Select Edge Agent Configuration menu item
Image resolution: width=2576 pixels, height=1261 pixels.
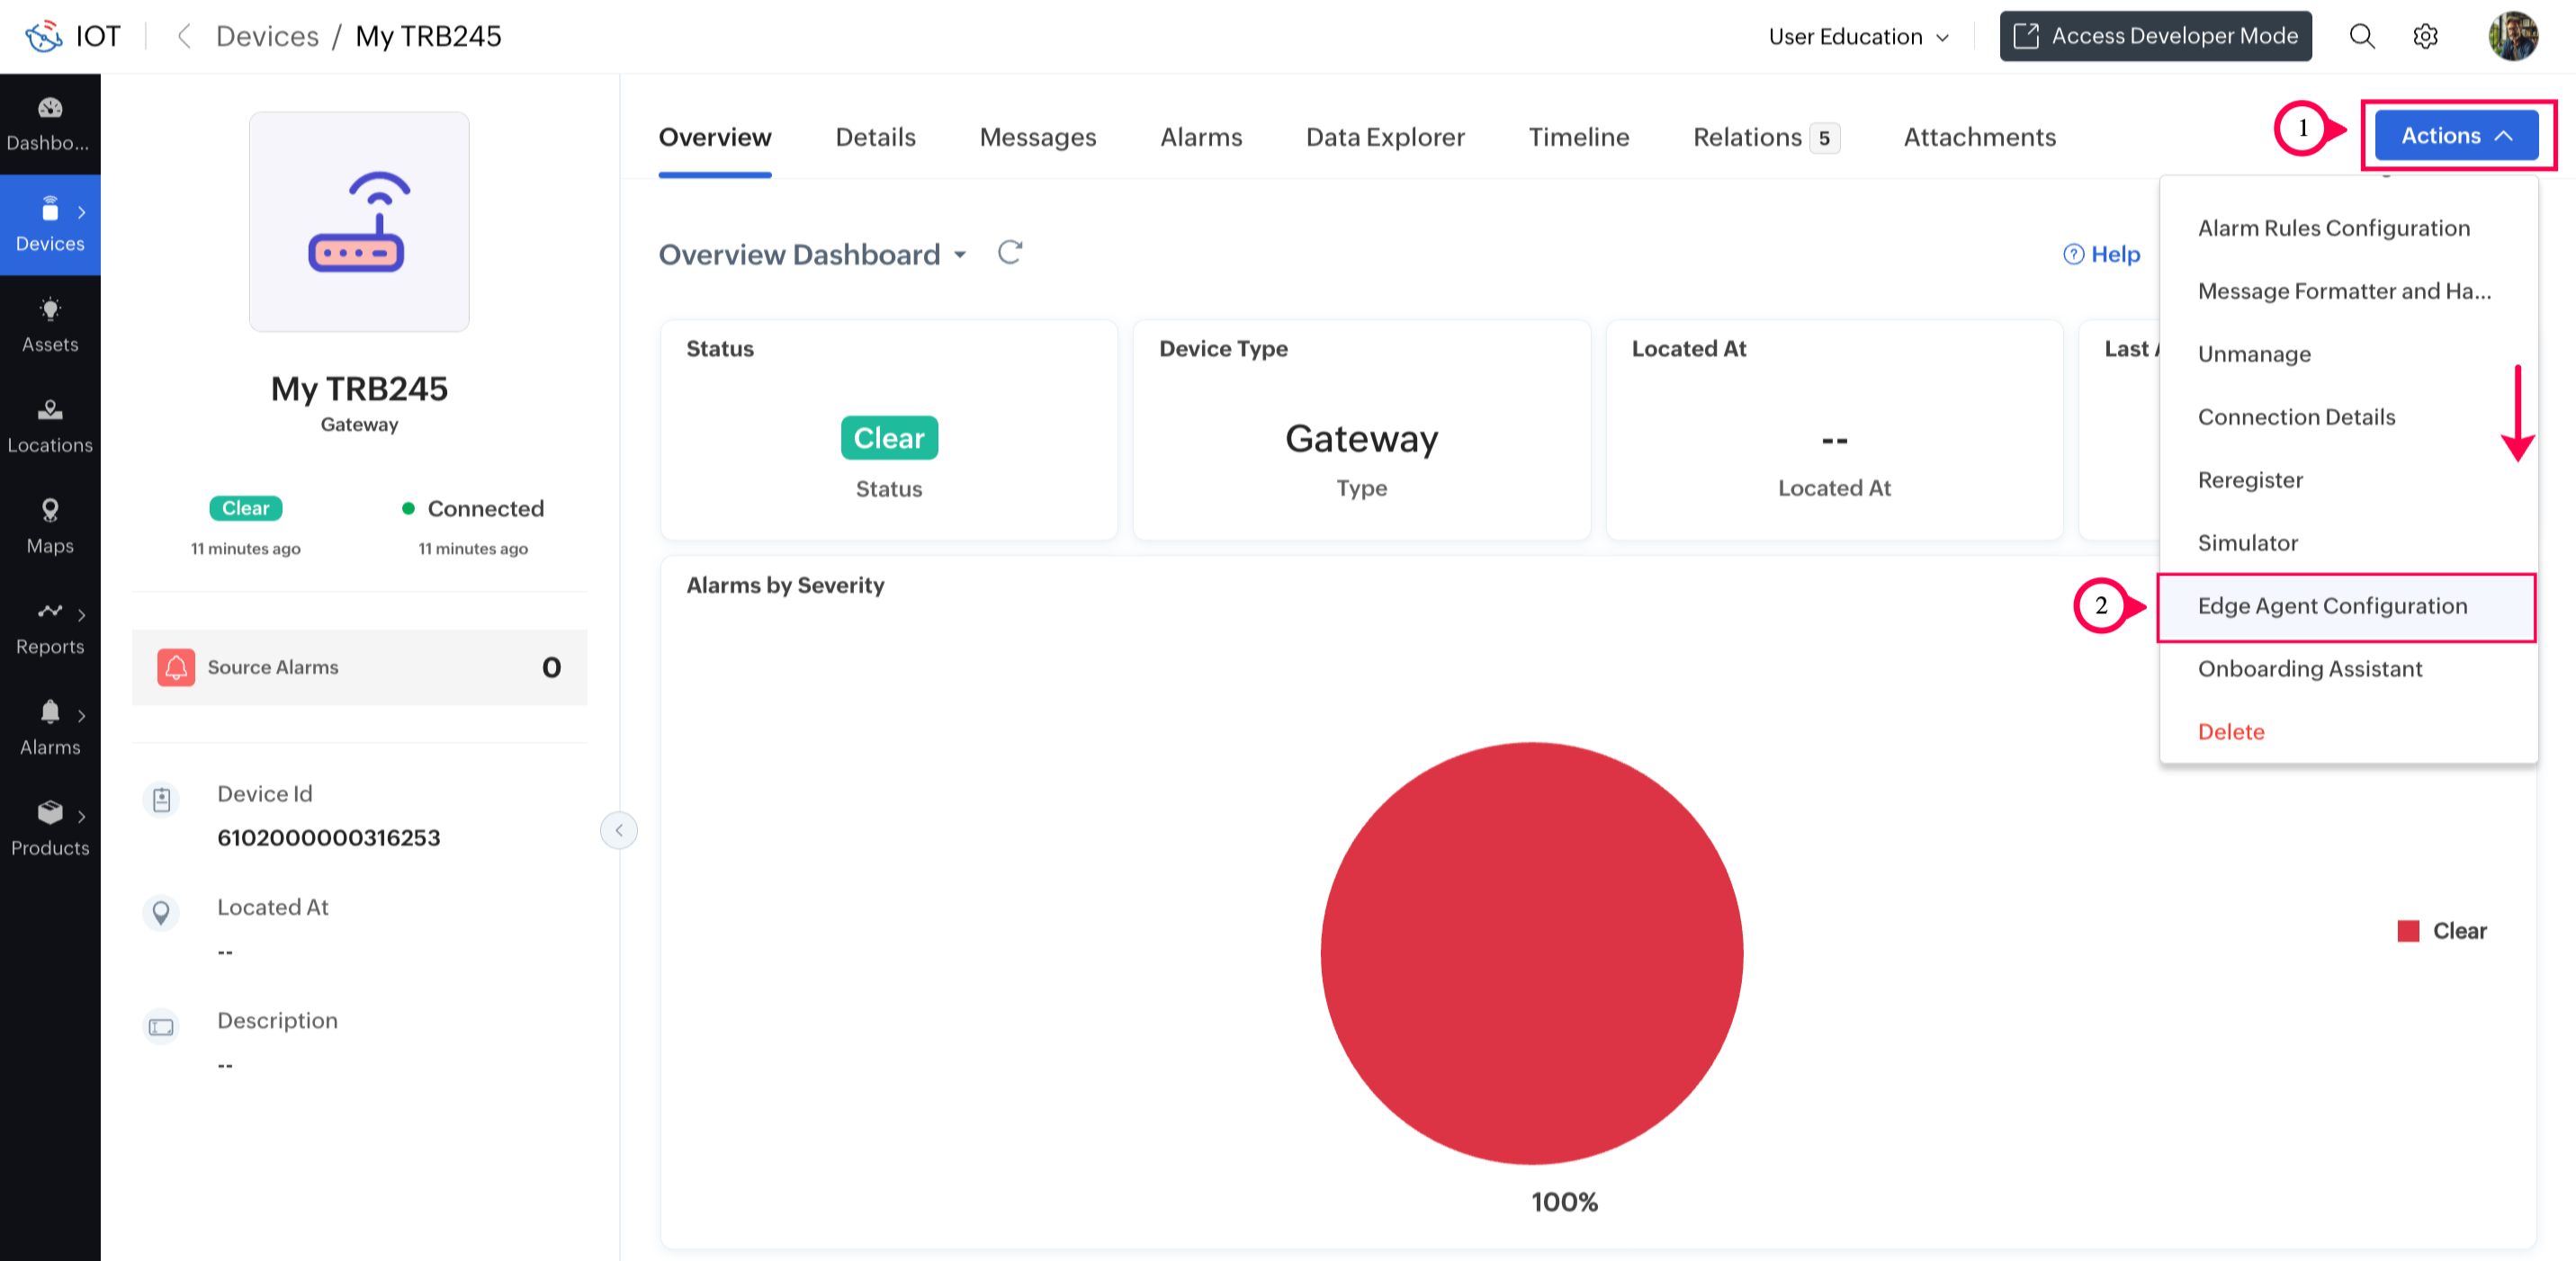click(2332, 606)
